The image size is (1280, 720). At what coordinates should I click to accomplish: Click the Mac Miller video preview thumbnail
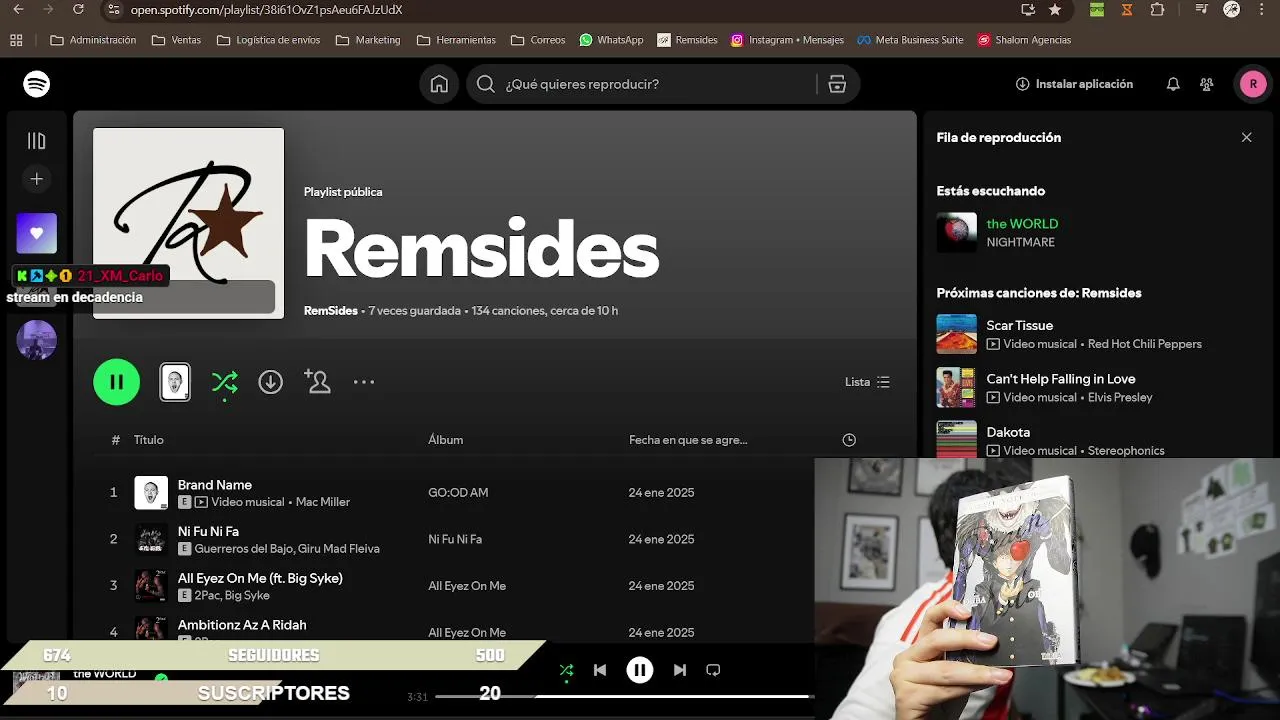[175, 382]
